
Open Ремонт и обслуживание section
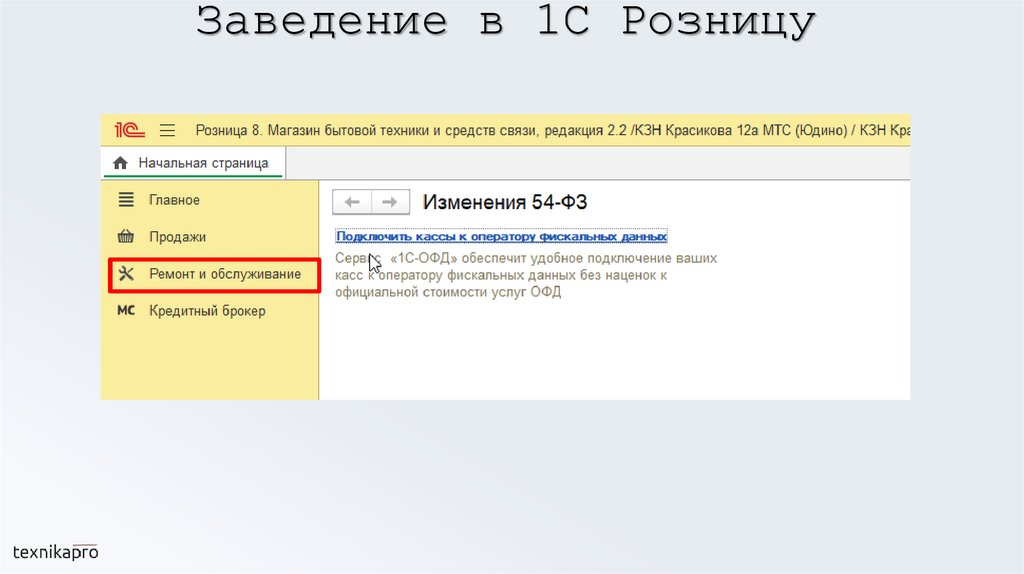[x=214, y=274]
